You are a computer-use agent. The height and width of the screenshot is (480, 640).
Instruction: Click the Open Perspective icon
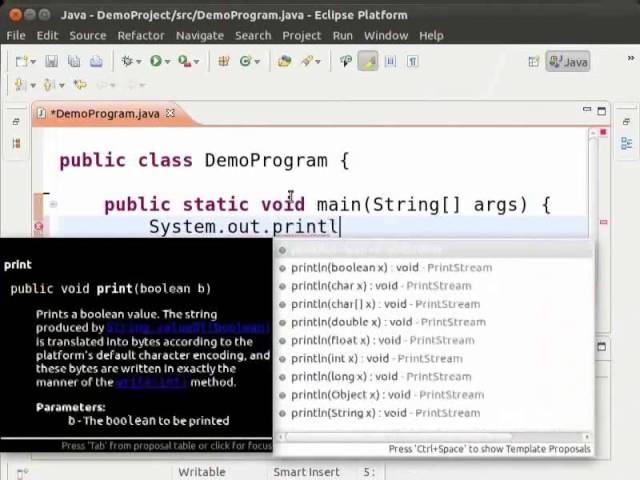pyautogui.click(x=534, y=62)
